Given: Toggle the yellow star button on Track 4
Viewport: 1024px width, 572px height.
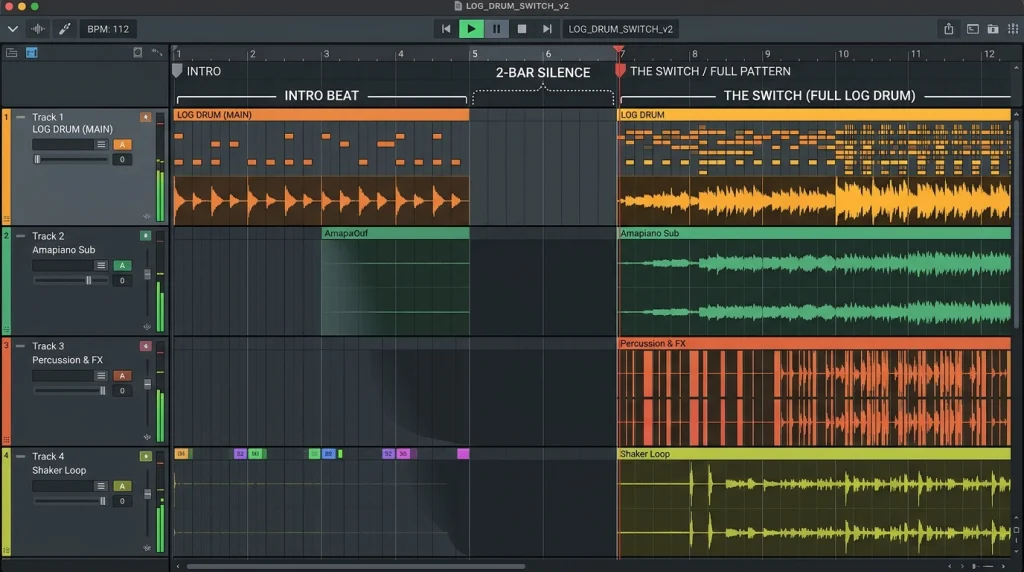Looking at the screenshot, I should click(146, 456).
